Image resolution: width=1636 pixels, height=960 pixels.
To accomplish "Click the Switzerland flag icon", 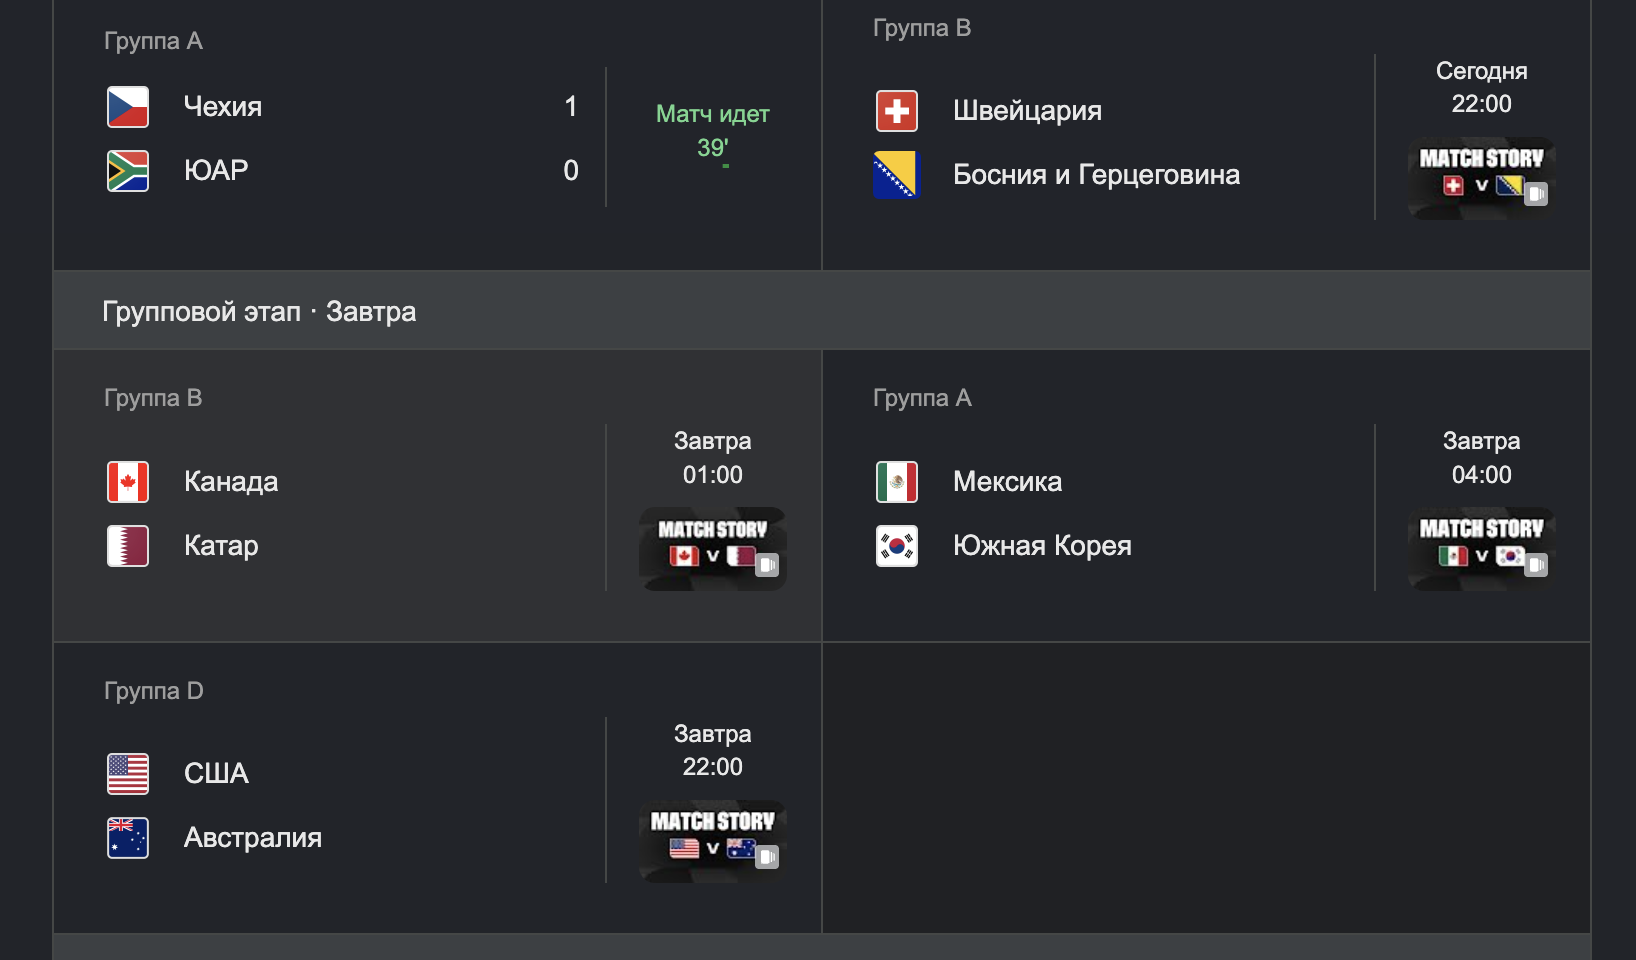I will click(x=897, y=111).
